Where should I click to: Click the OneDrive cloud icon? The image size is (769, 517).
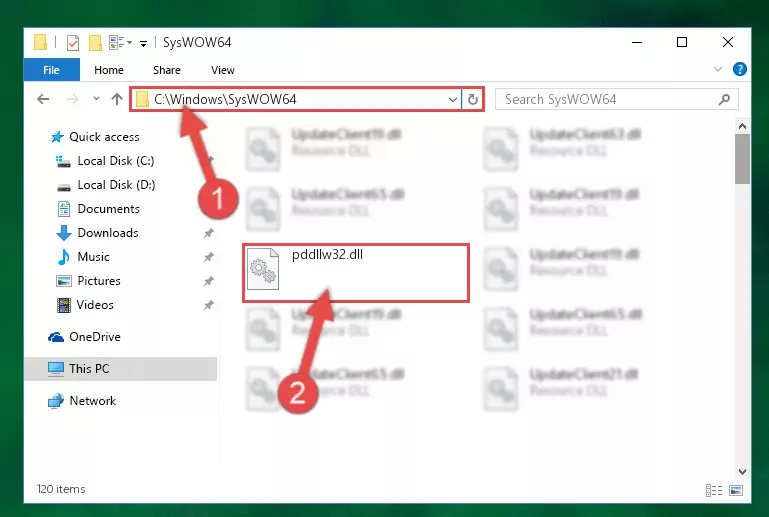[x=56, y=337]
